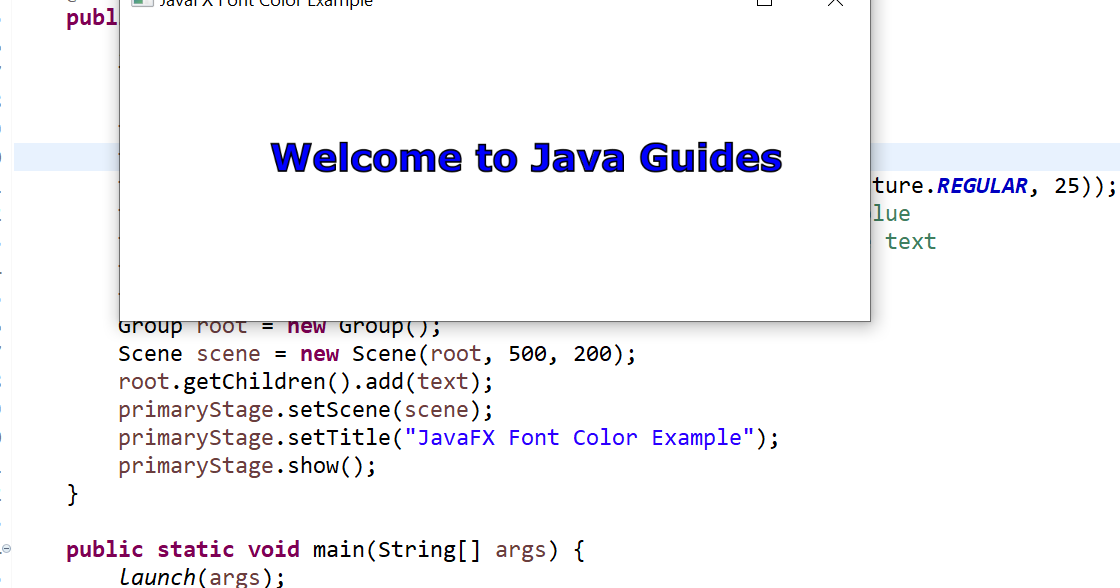The width and height of the screenshot is (1120, 588).
Task: Click the green 'text' identifier in the code
Action: [909, 241]
